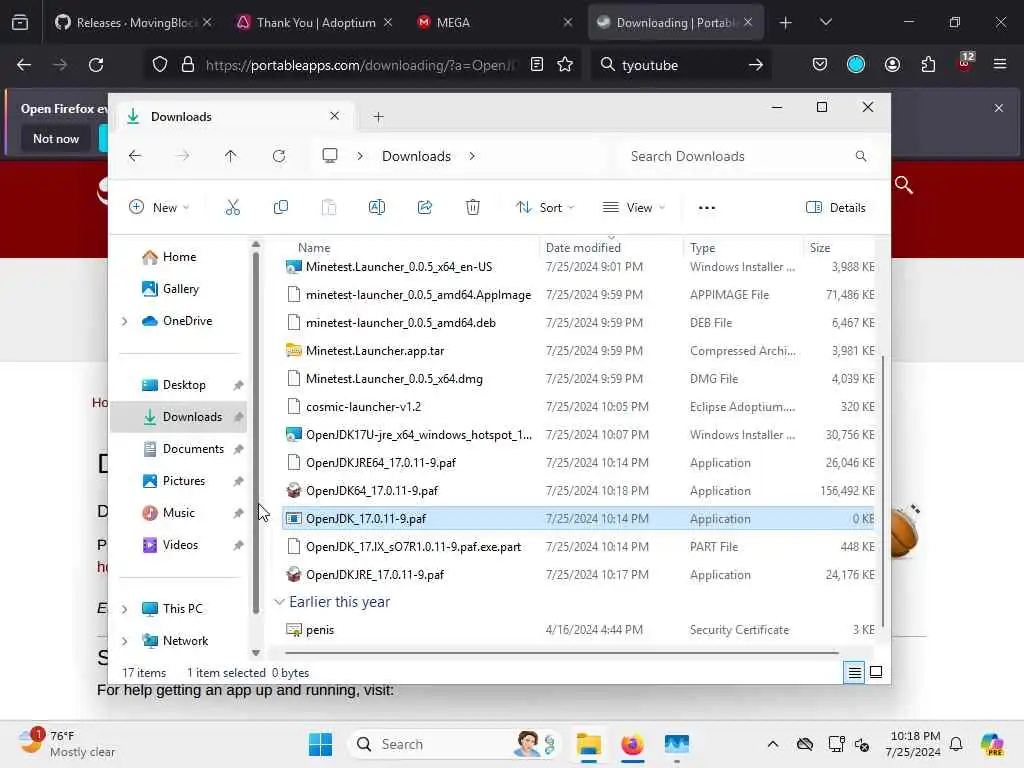This screenshot has width=1024, height=768.
Task: Expand This PC in navigation pane
Action: pyautogui.click(x=125, y=609)
